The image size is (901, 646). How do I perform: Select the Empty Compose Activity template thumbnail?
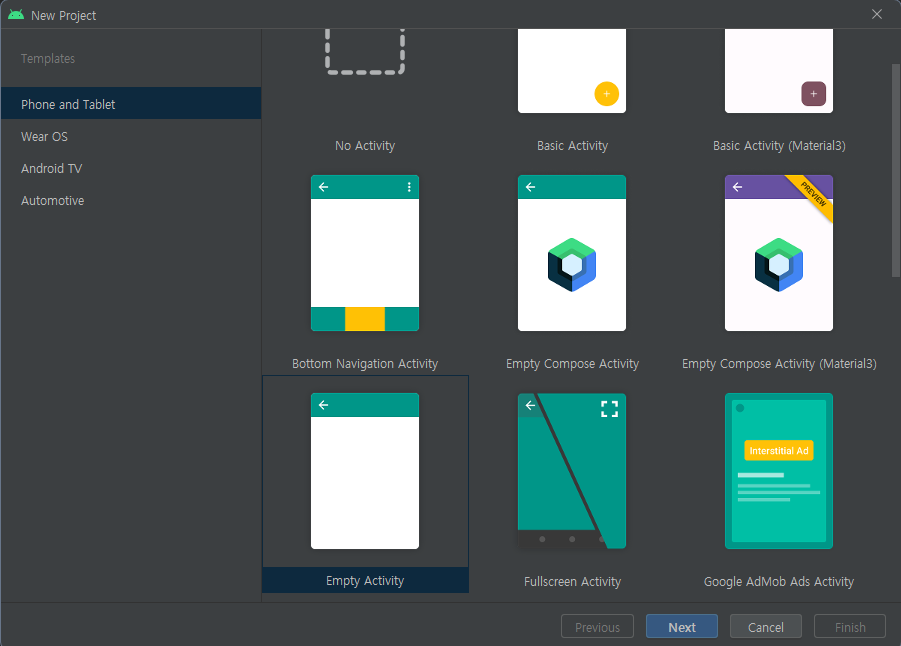pyautogui.click(x=572, y=253)
